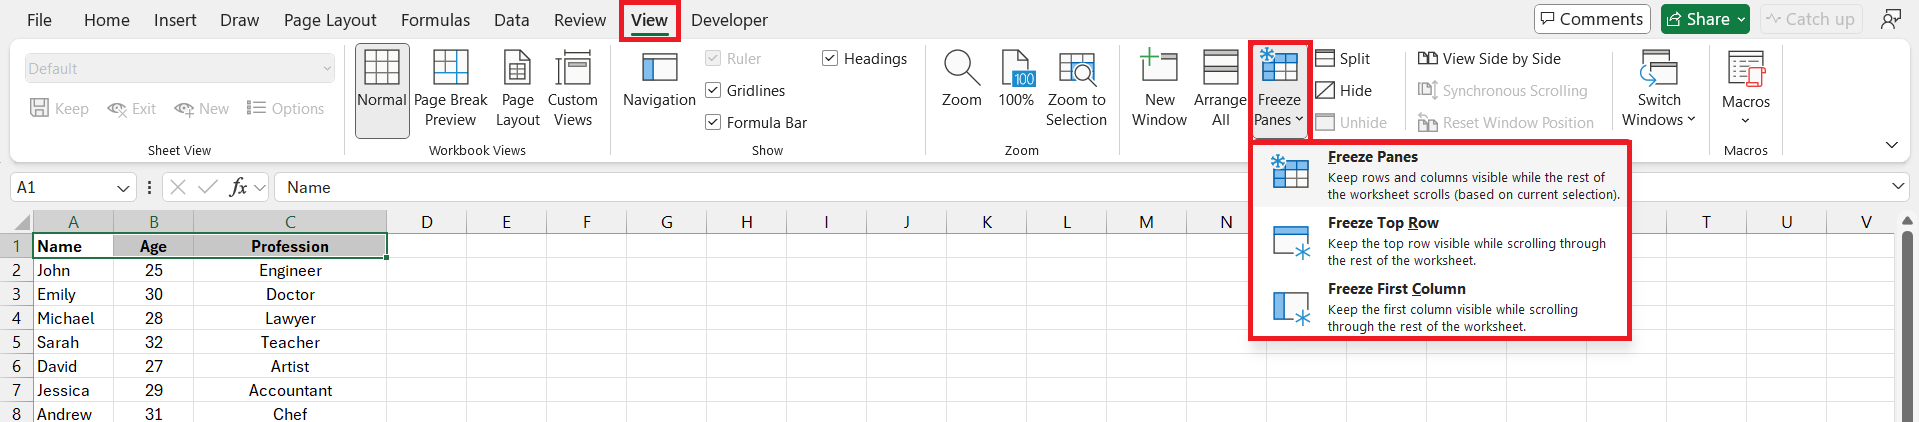The width and height of the screenshot is (1919, 422).
Task: Open the File tab
Action: tap(39, 20)
